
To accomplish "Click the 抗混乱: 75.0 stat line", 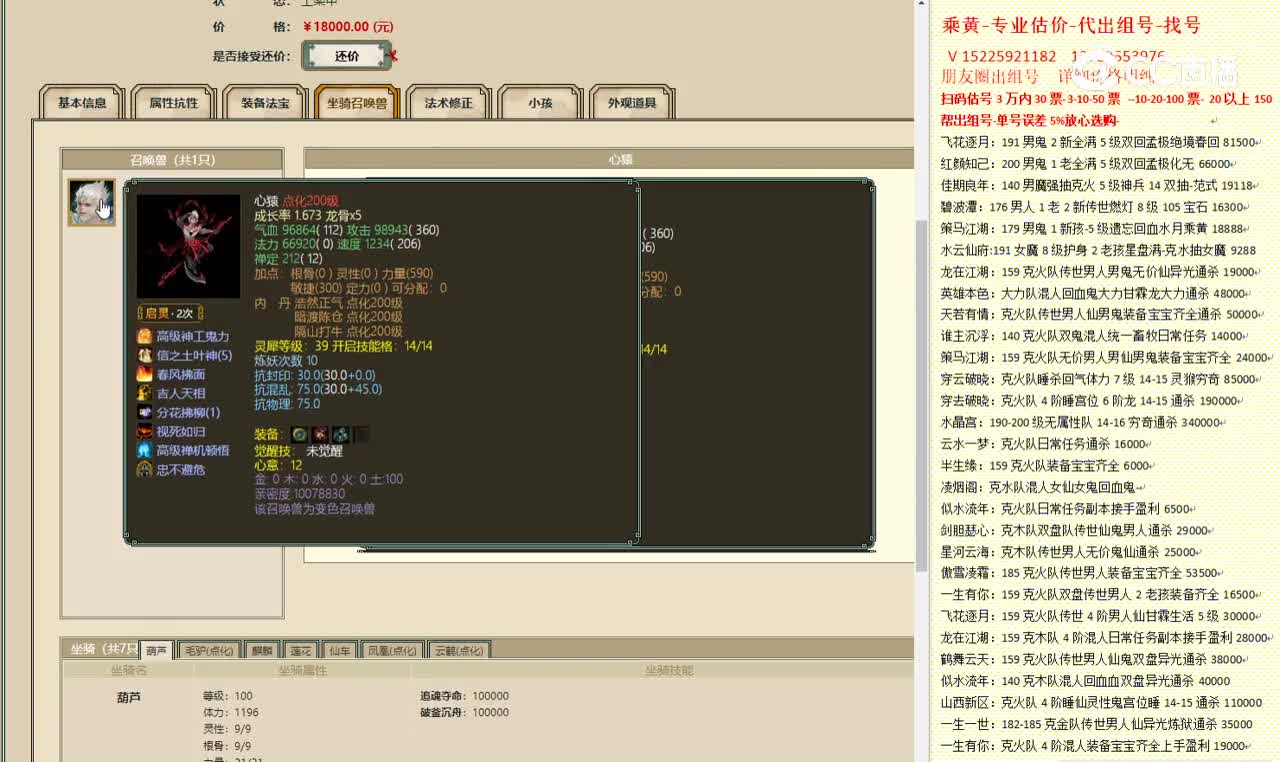I will [318, 389].
